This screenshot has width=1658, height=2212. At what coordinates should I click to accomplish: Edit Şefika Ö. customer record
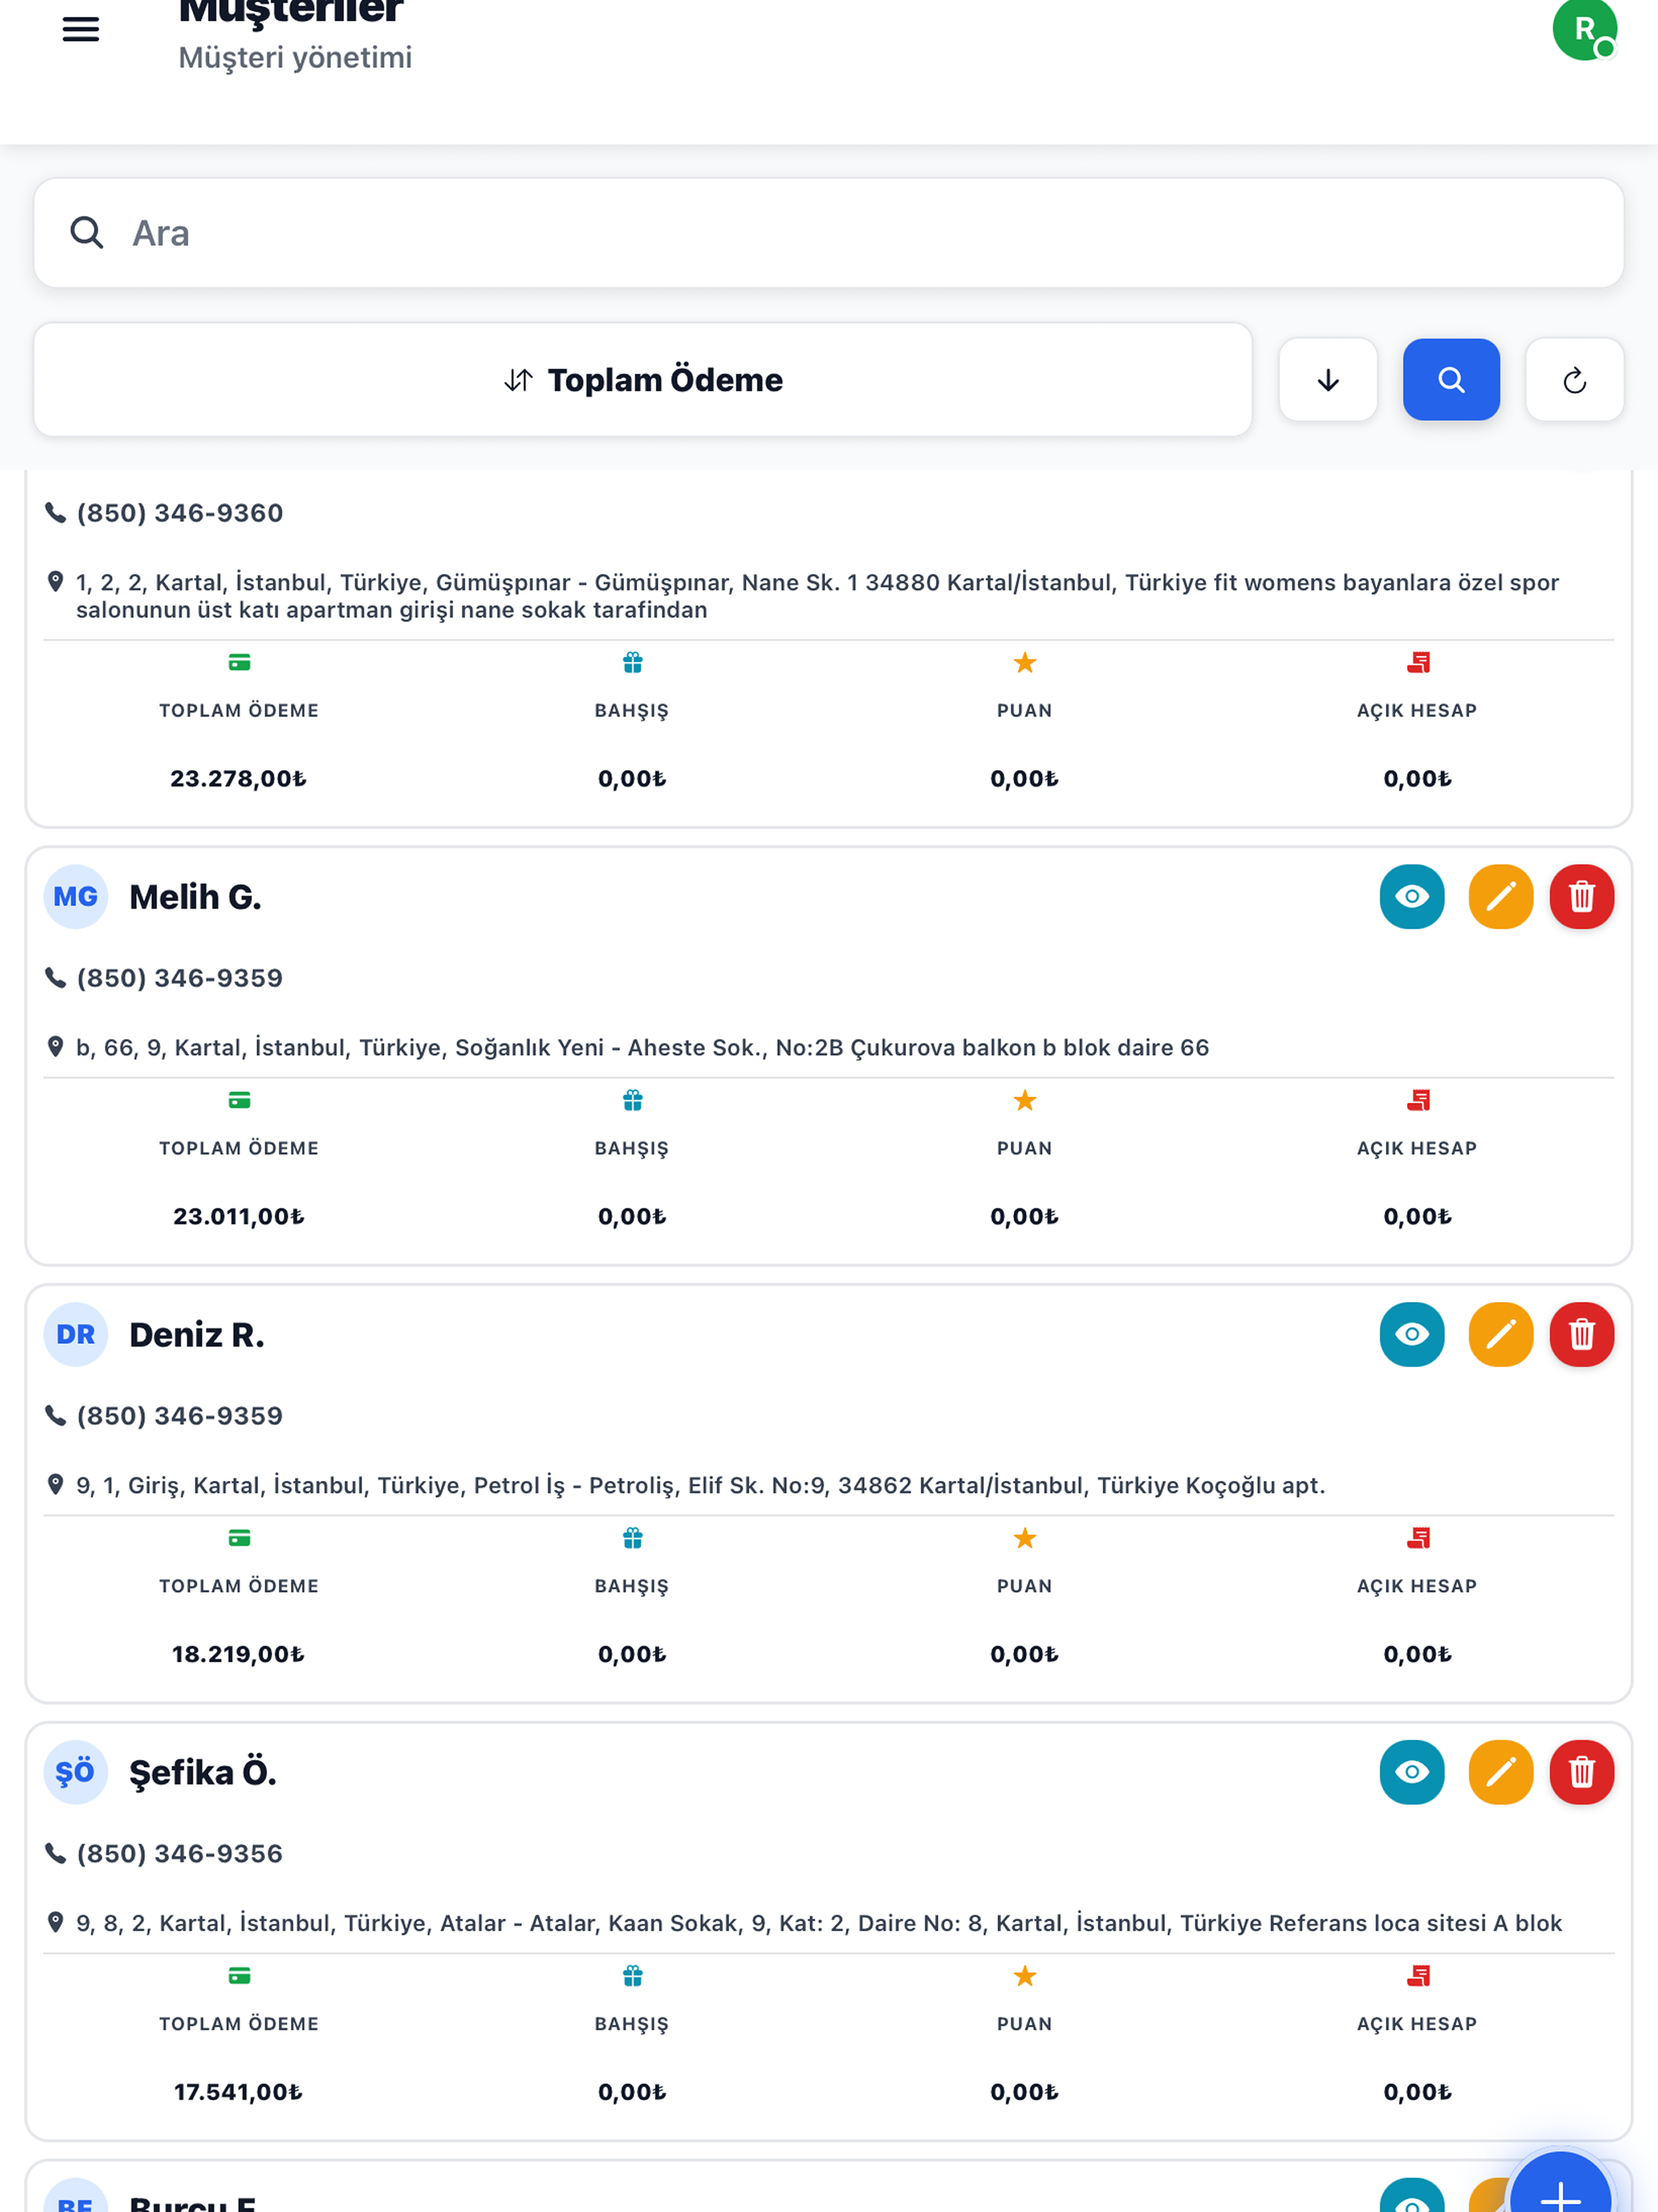tap(1500, 1773)
